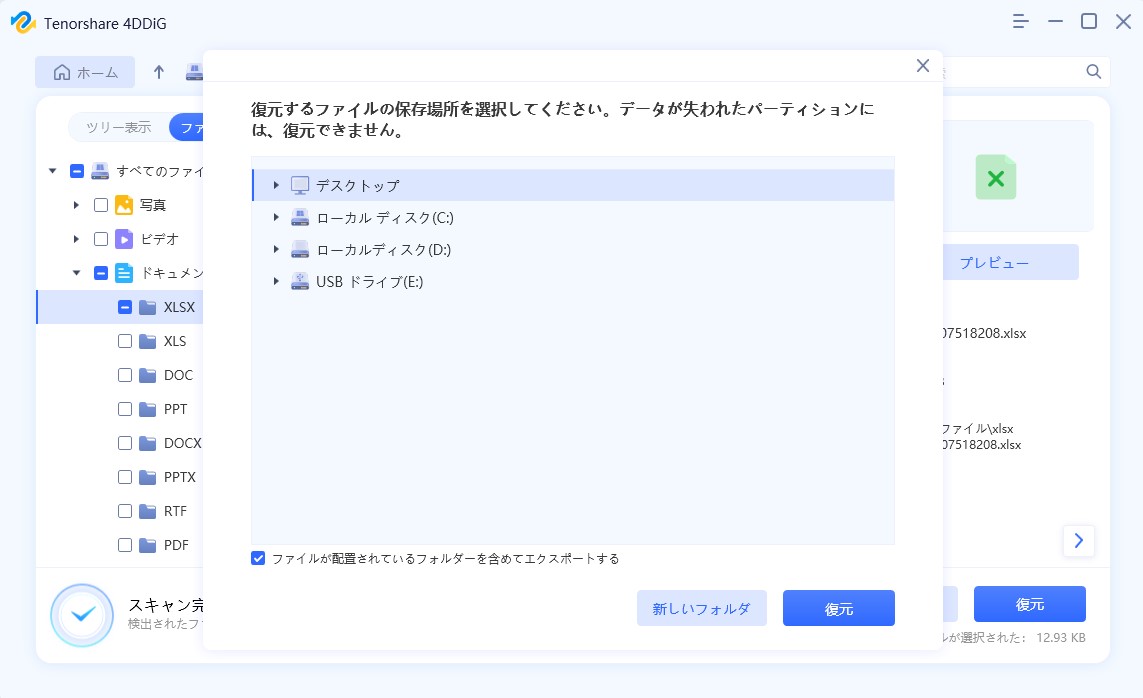Tick the RTF checkbox
Image resolution: width=1143 pixels, height=698 pixels.
(125, 511)
